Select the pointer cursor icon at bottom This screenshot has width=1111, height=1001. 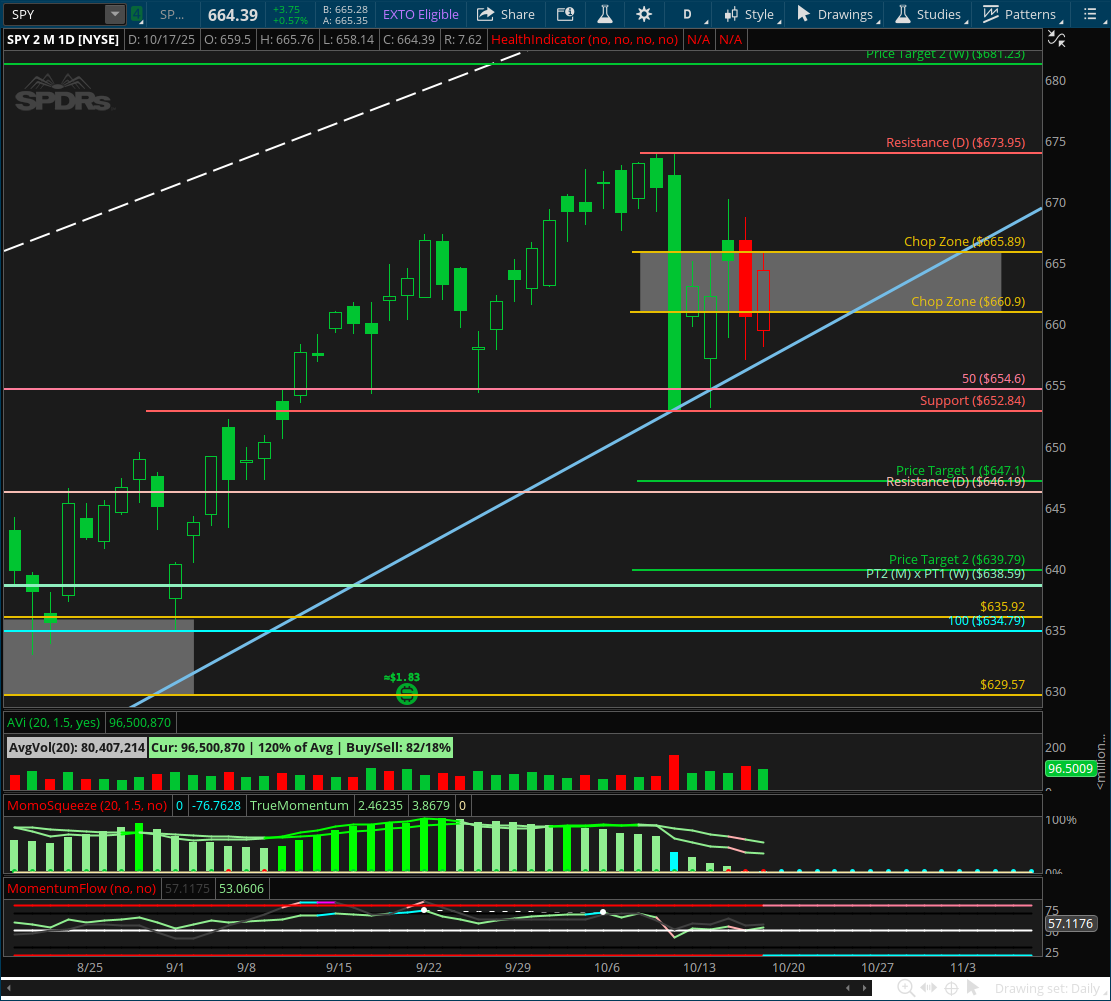(973, 988)
